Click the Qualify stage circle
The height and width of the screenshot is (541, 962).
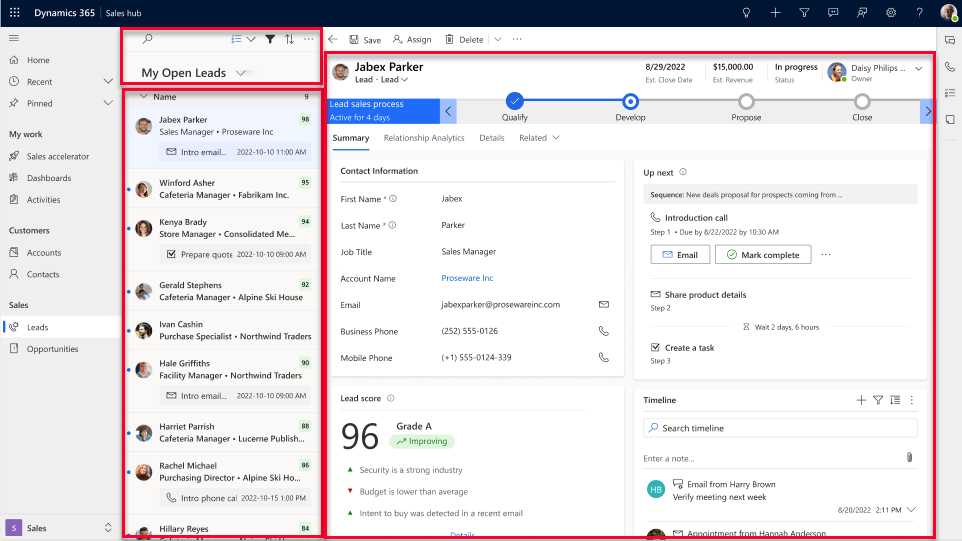514,101
